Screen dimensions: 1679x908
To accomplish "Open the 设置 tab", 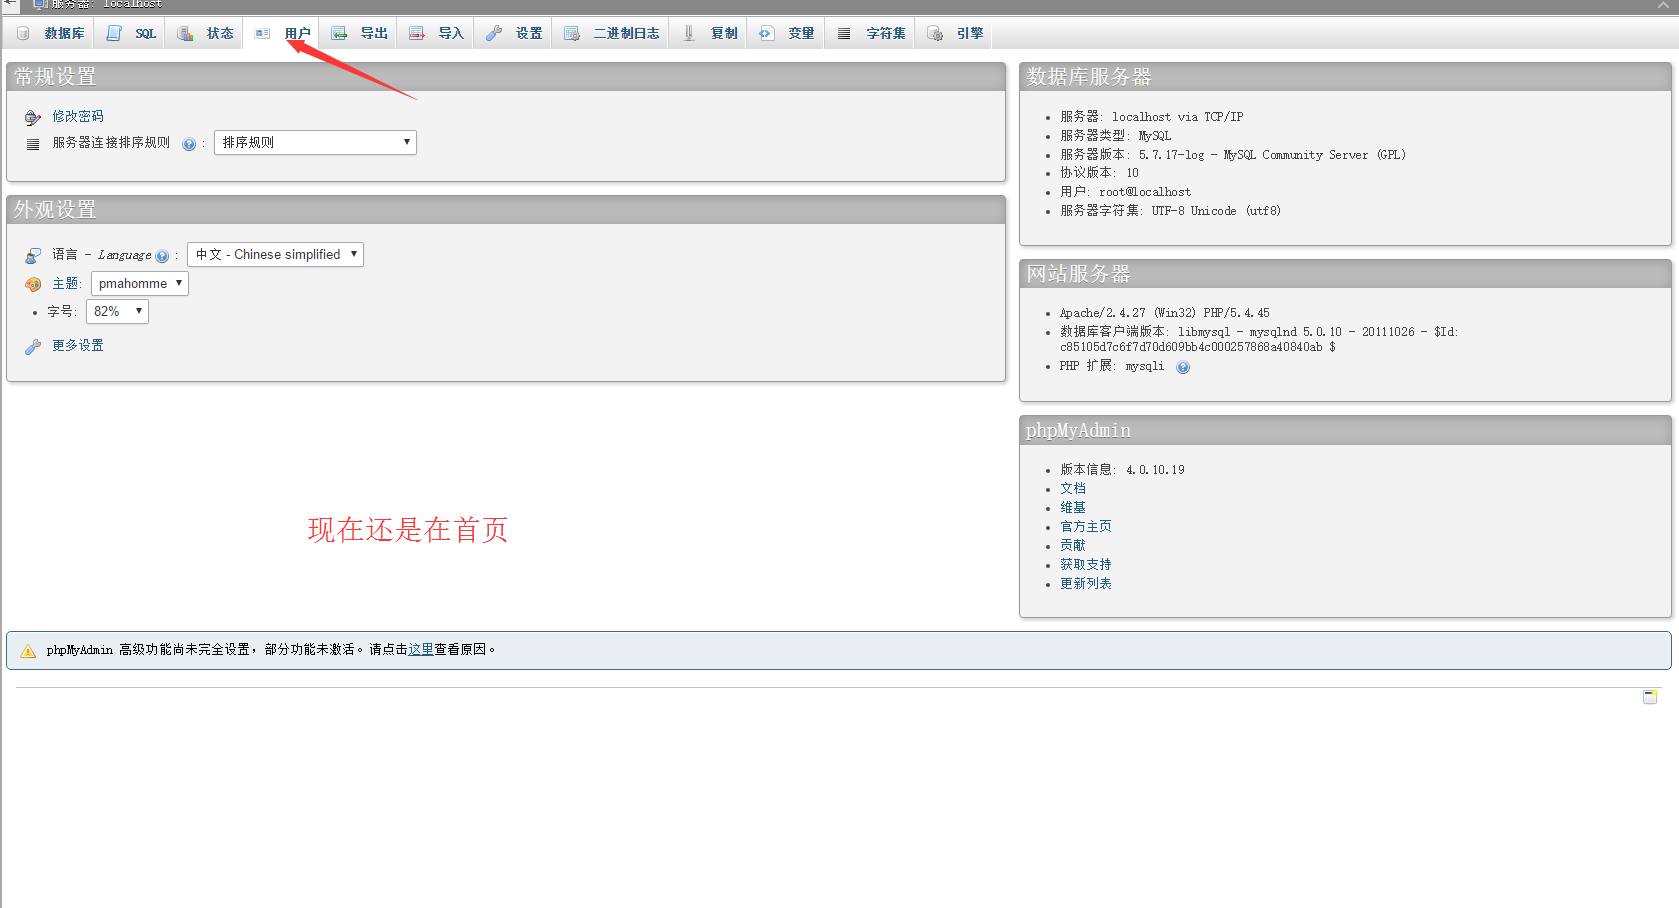I will (x=514, y=33).
